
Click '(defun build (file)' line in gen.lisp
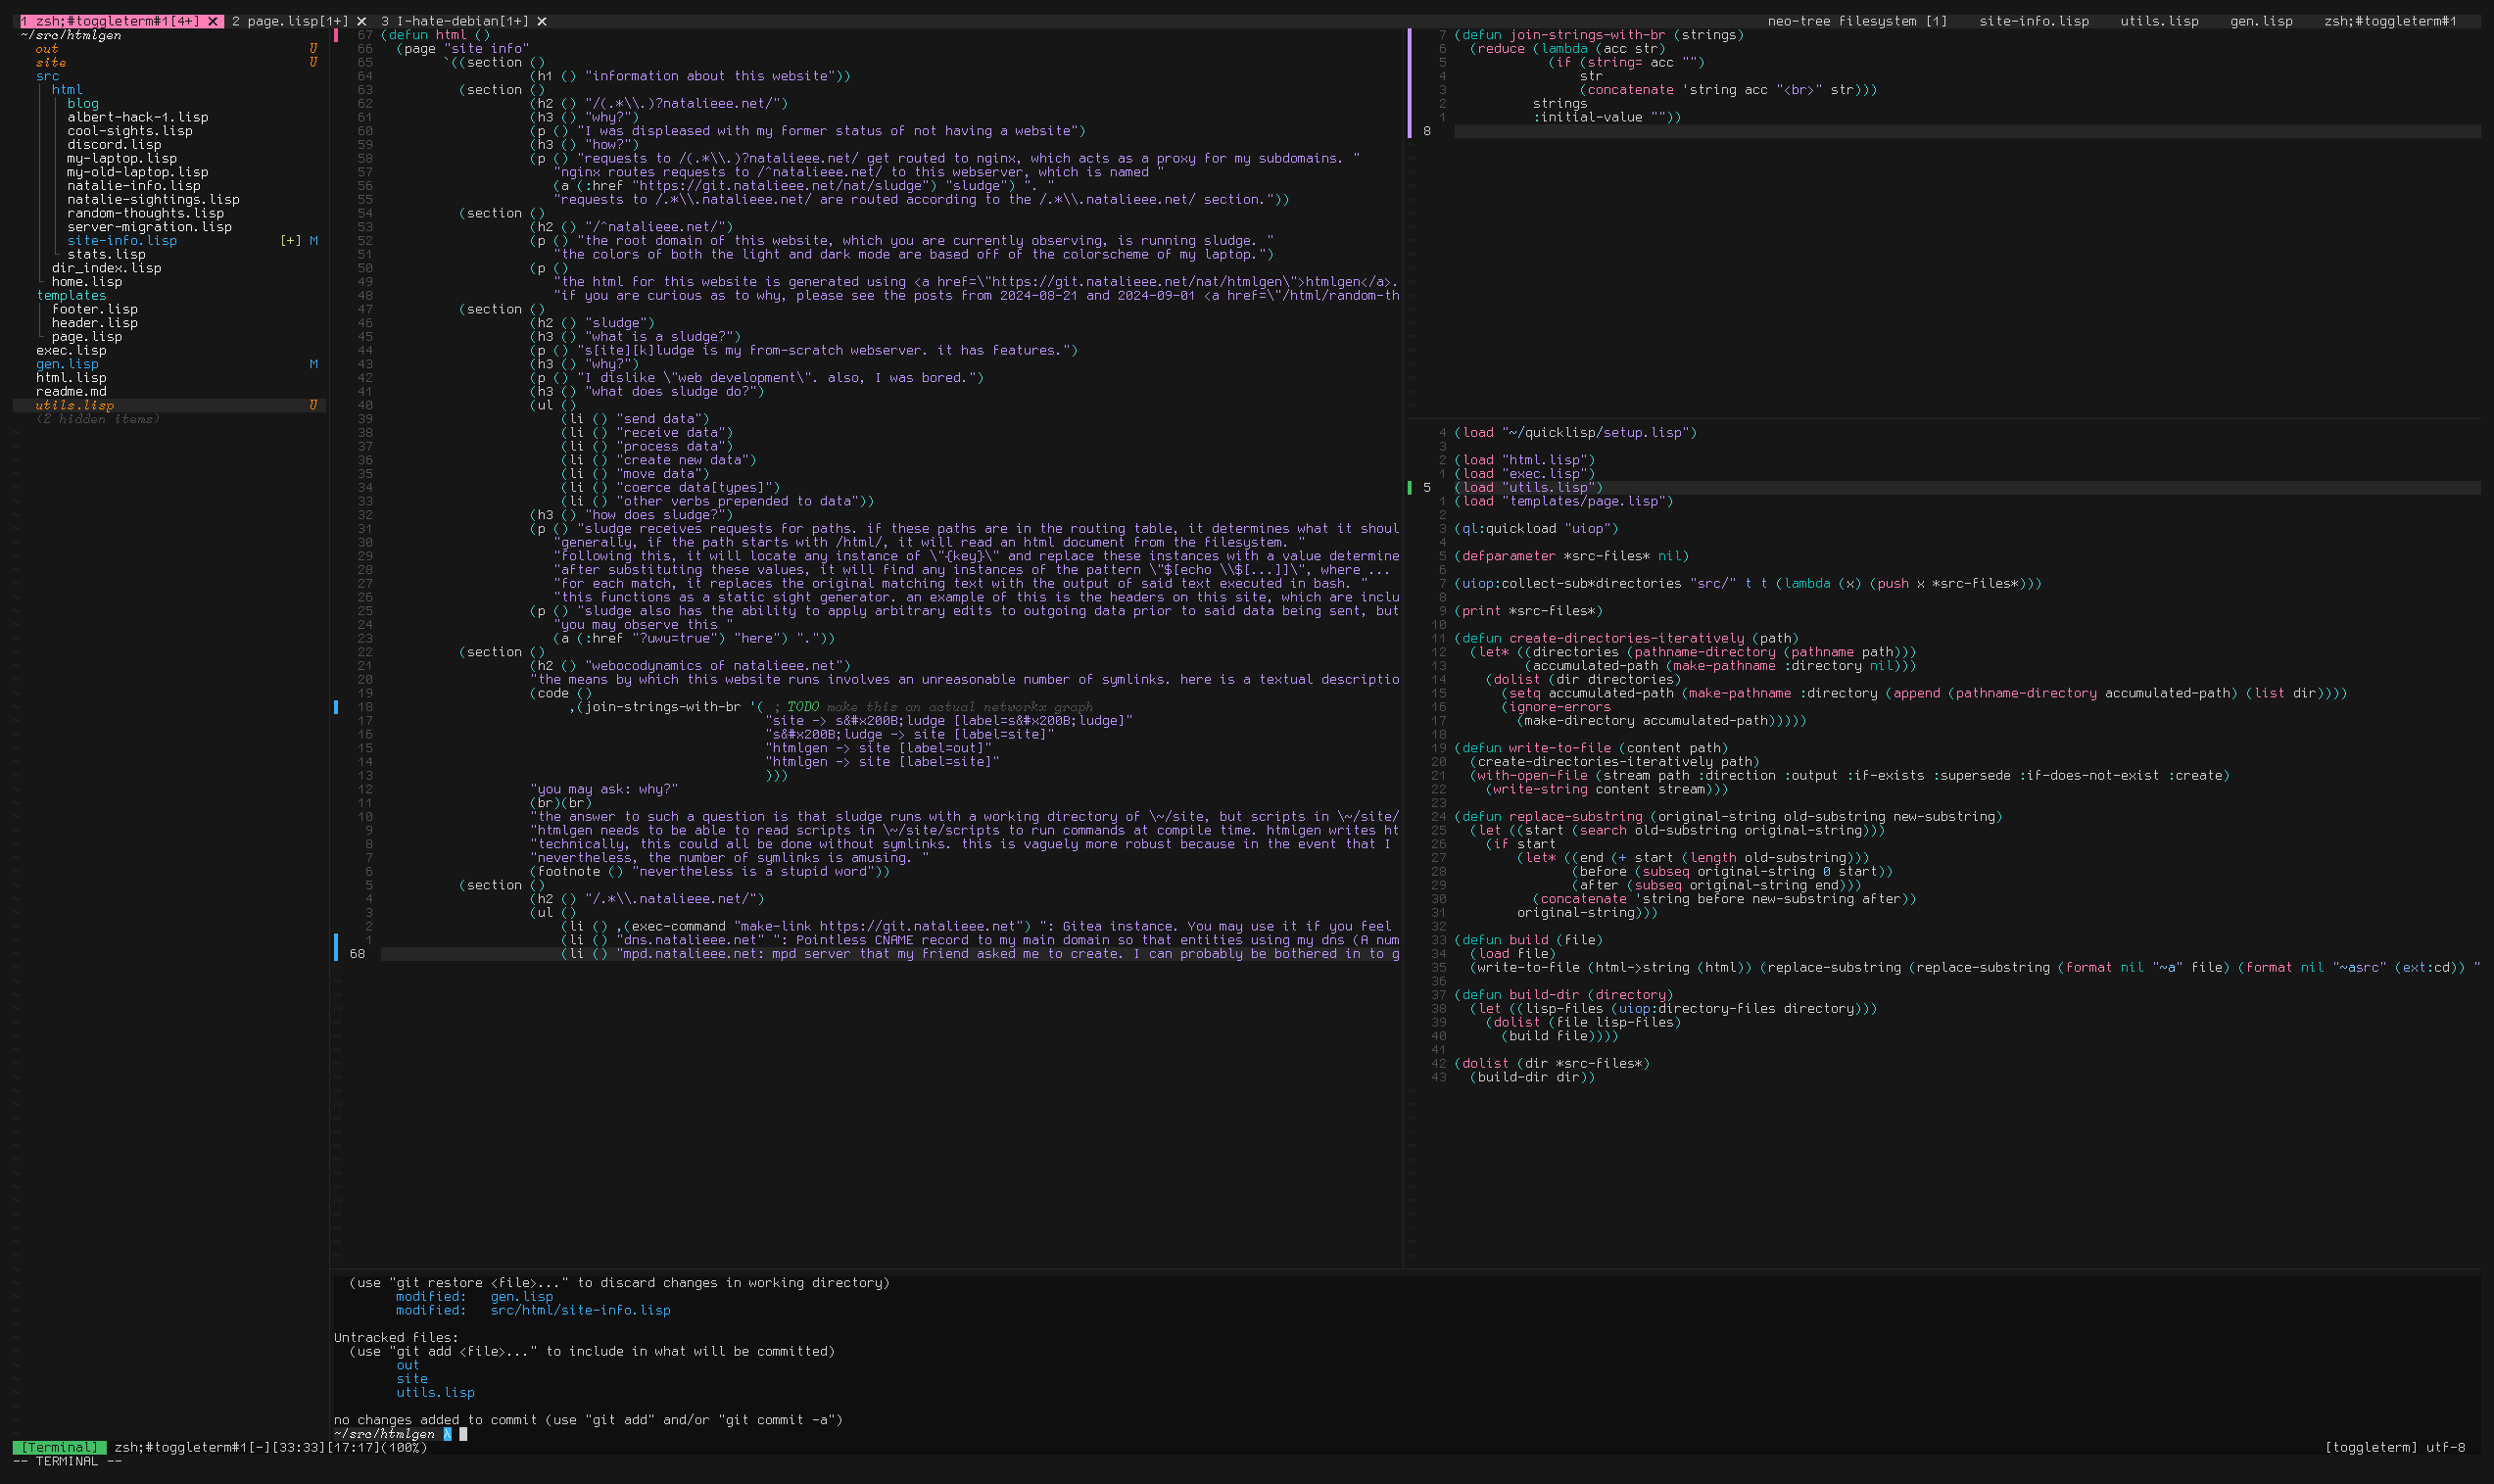[x=1528, y=940]
